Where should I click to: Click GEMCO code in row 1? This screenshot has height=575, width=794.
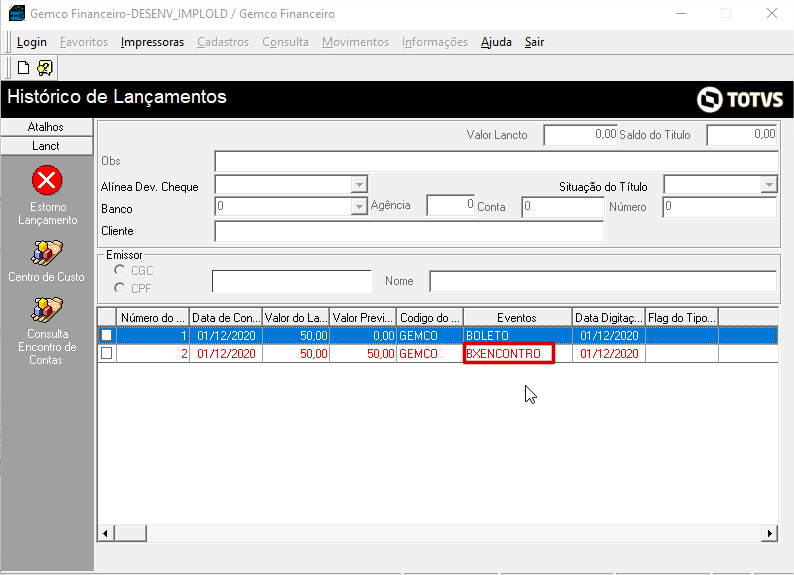click(430, 335)
